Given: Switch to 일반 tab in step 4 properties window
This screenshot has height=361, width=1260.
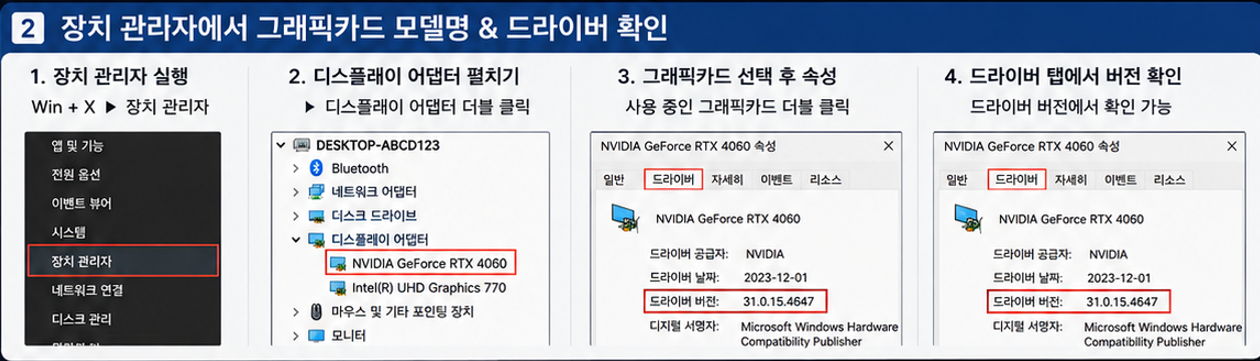Looking at the screenshot, I should (x=958, y=180).
